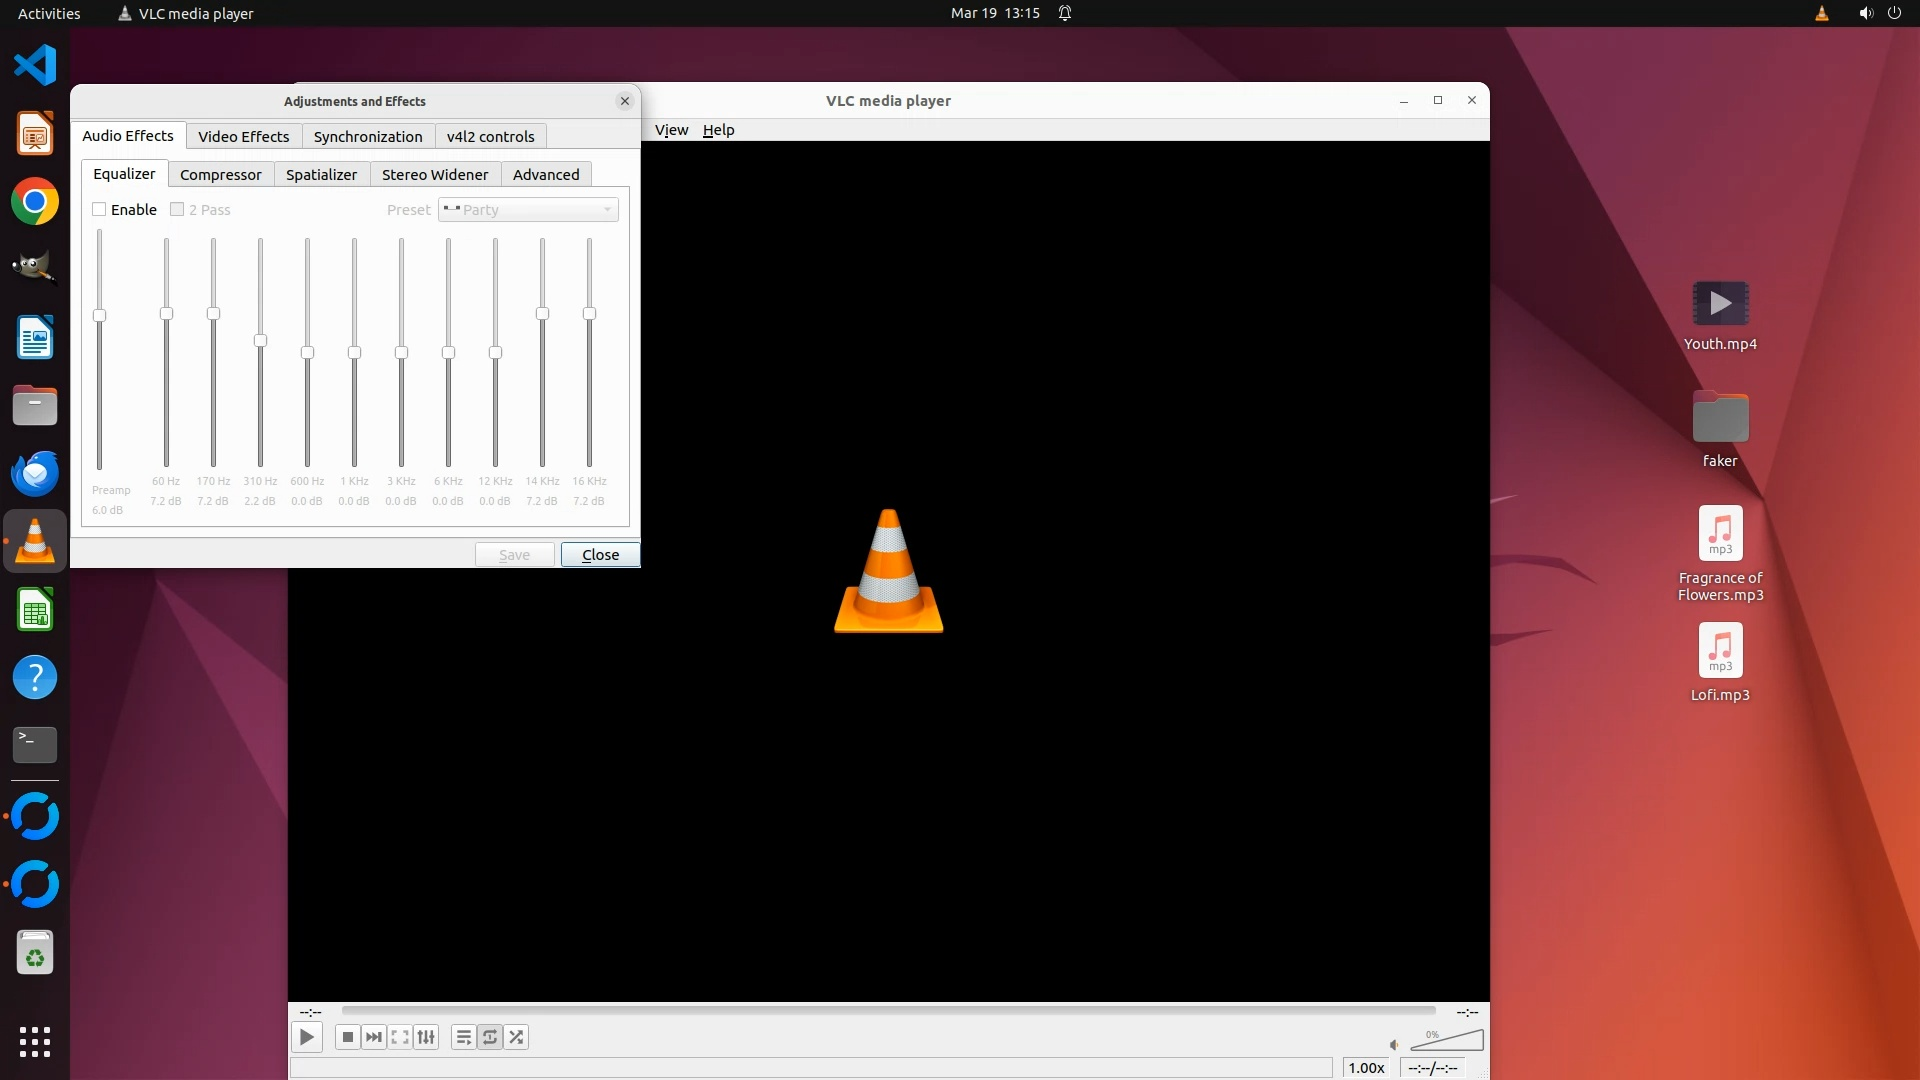This screenshot has height=1080, width=1920.
Task: Select the Stereo Widener tab
Action: 434,175
